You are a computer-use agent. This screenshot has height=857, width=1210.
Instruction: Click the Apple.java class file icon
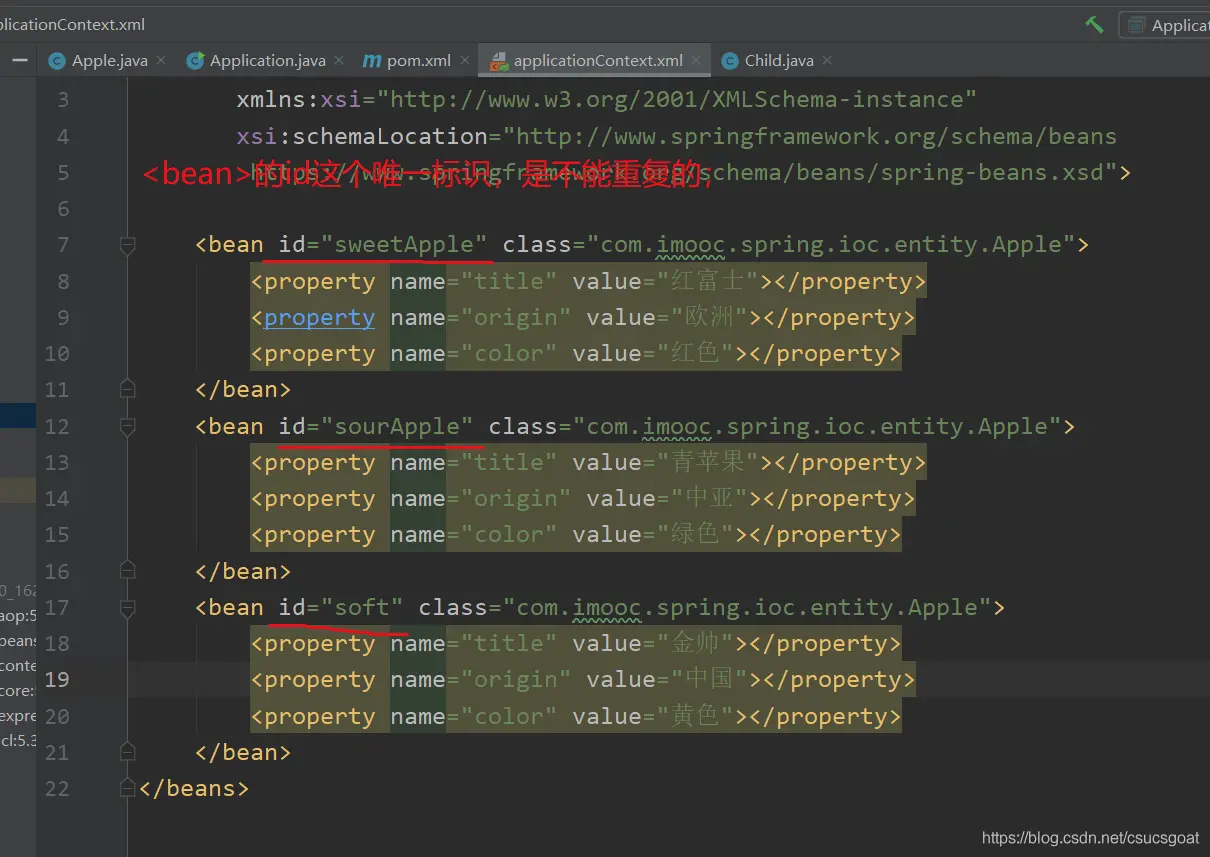pos(57,61)
